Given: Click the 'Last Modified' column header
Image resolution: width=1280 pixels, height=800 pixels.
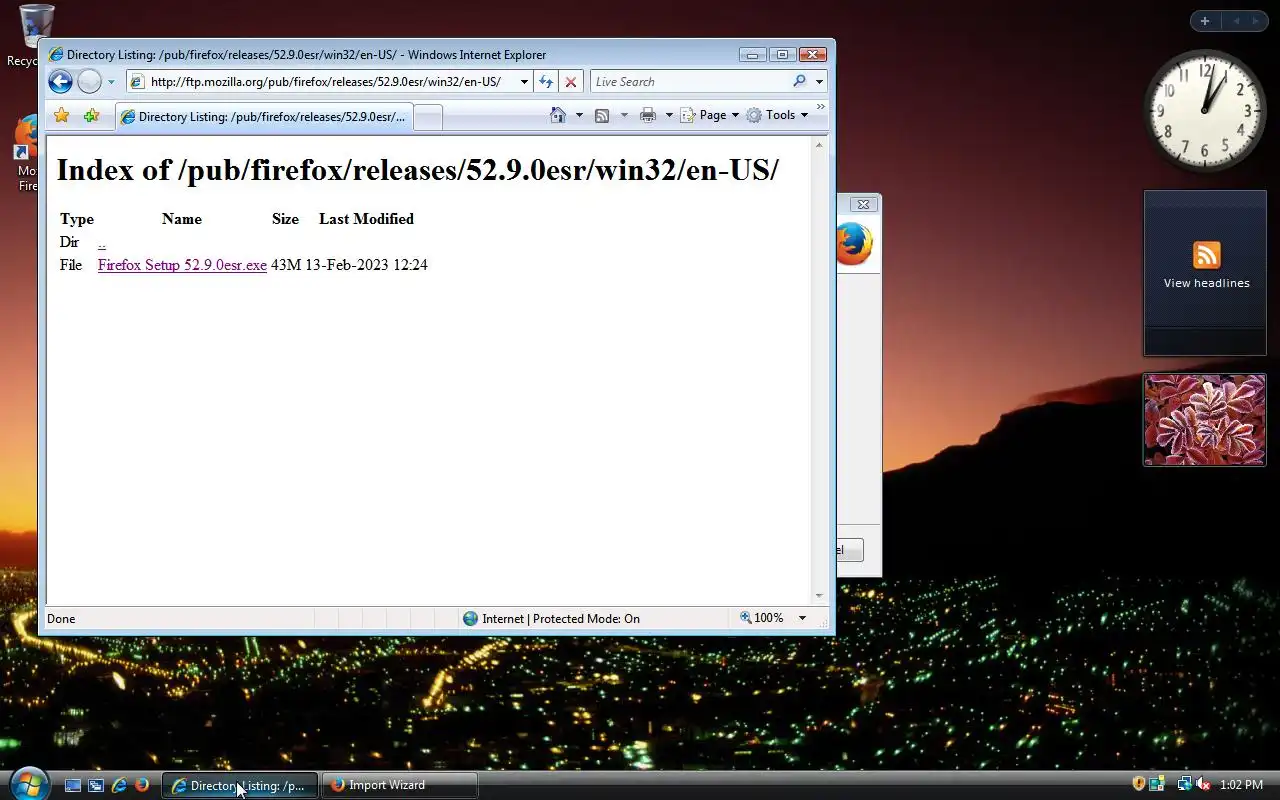Looking at the screenshot, I should (366, 219).
